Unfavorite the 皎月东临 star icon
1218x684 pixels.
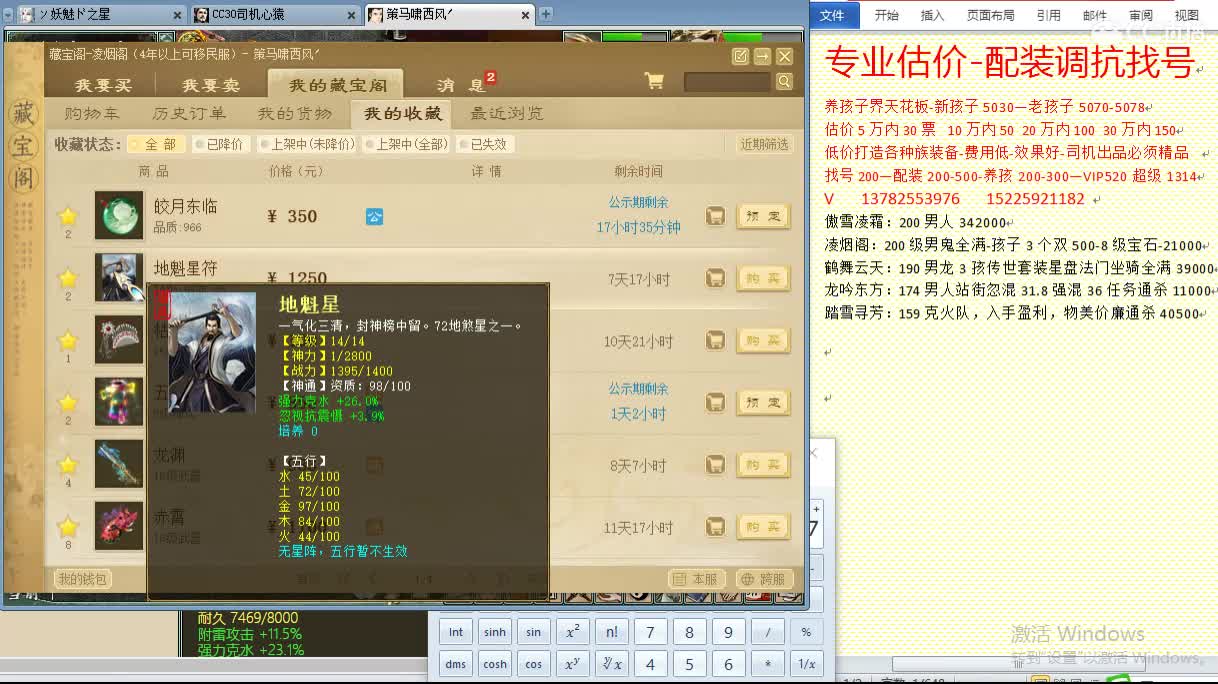[x=68, y=215]
